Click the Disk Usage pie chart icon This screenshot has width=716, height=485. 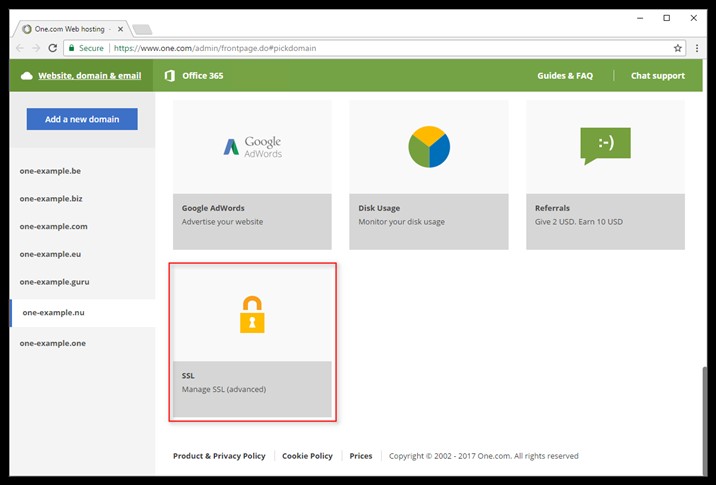tap(429, 147)
